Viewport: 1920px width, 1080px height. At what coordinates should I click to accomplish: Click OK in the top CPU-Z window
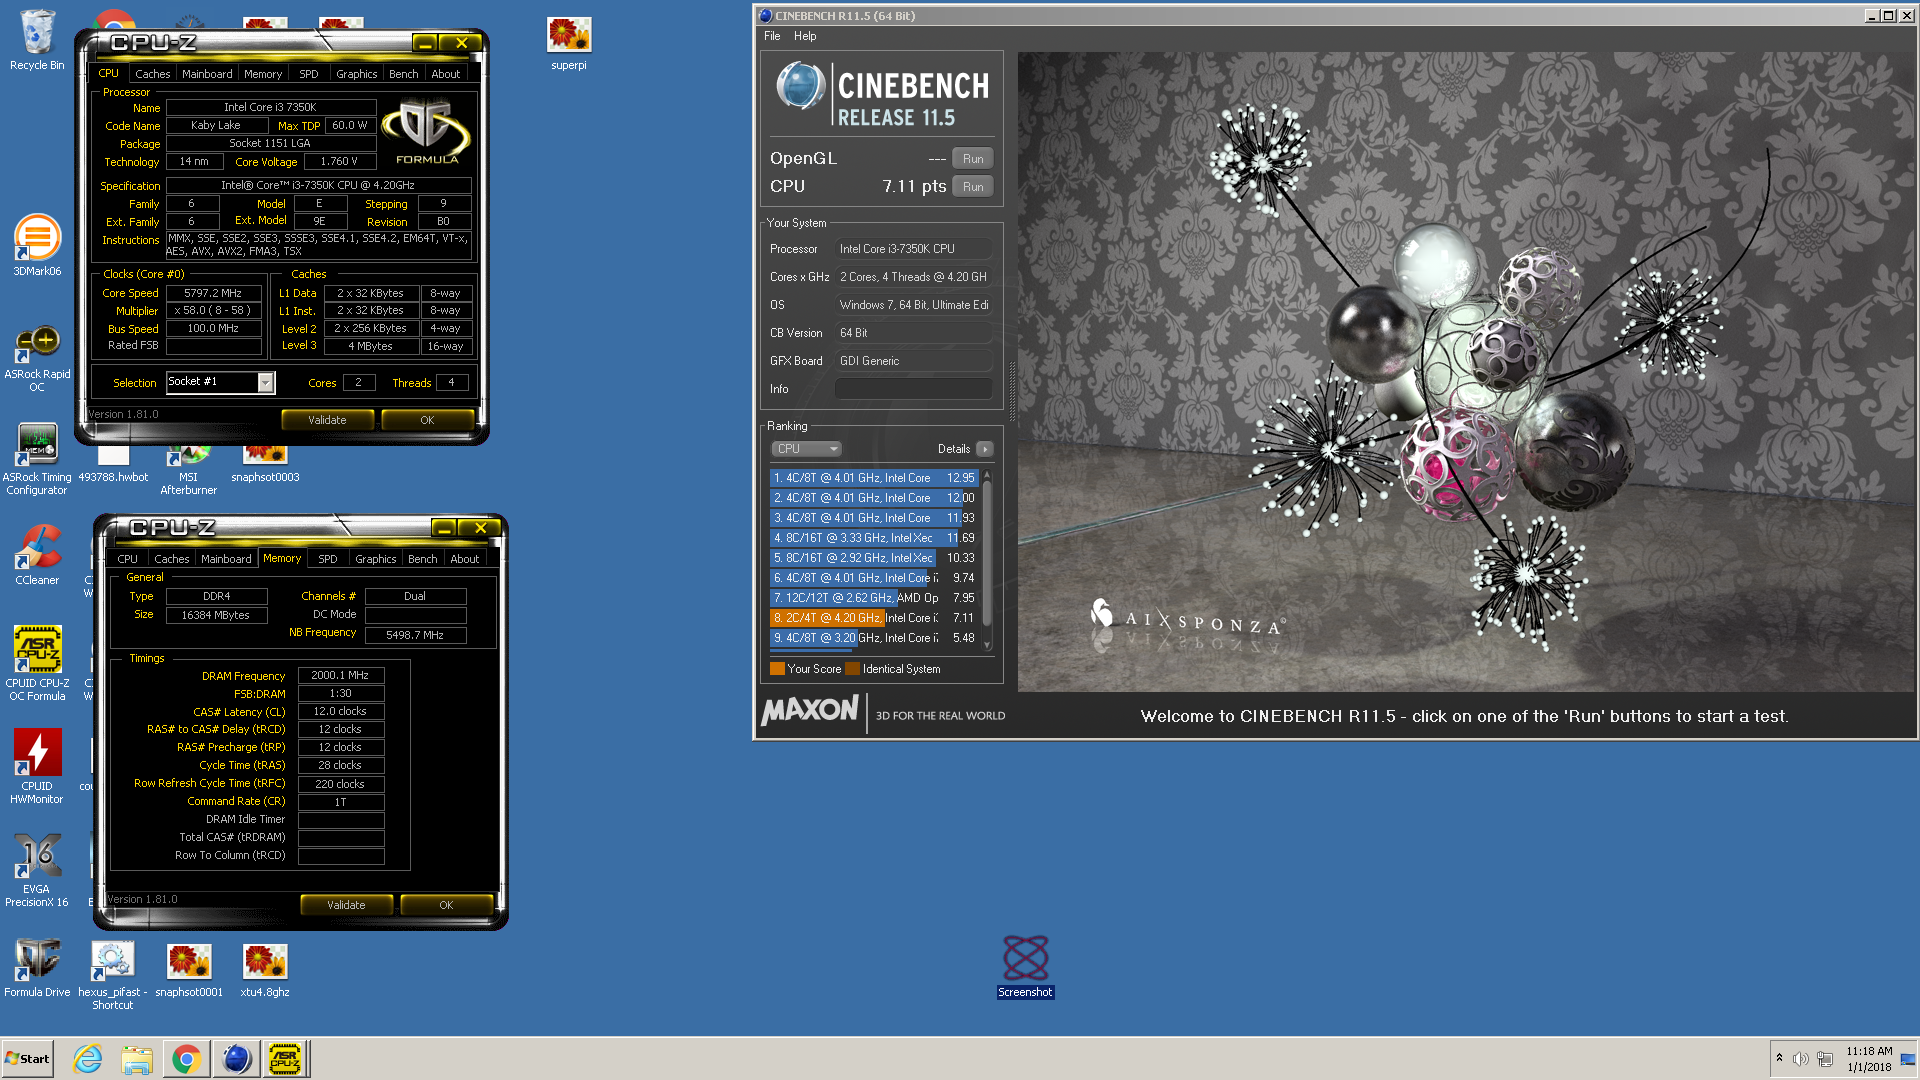427,420
